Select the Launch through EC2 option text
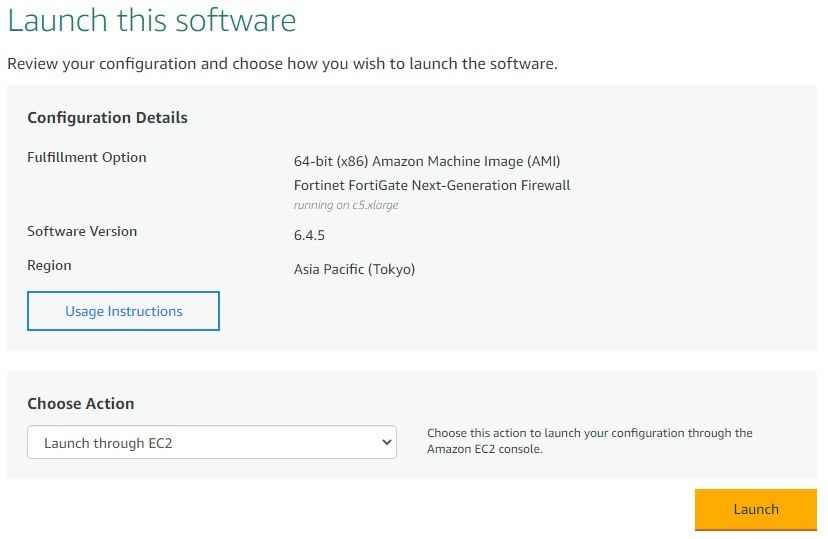This screenshot has width=828, height=539. pyautogui.click(x=108, y=443)
